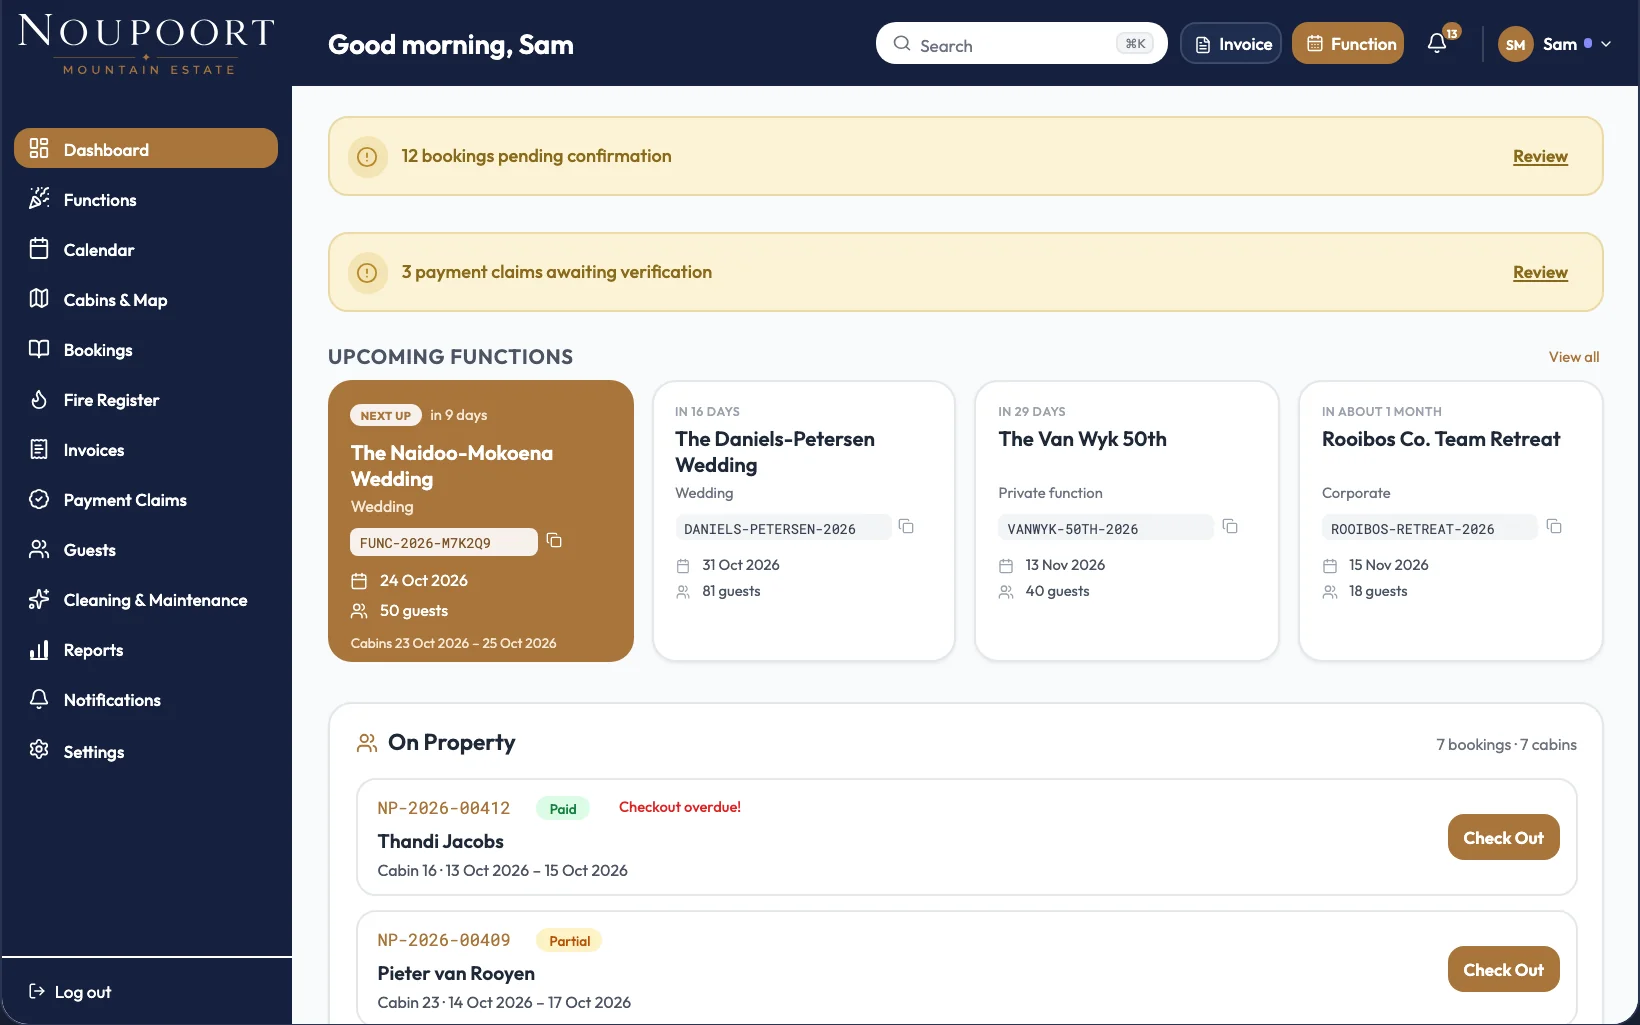Go to the Calendar page

[x=146, y=249]
